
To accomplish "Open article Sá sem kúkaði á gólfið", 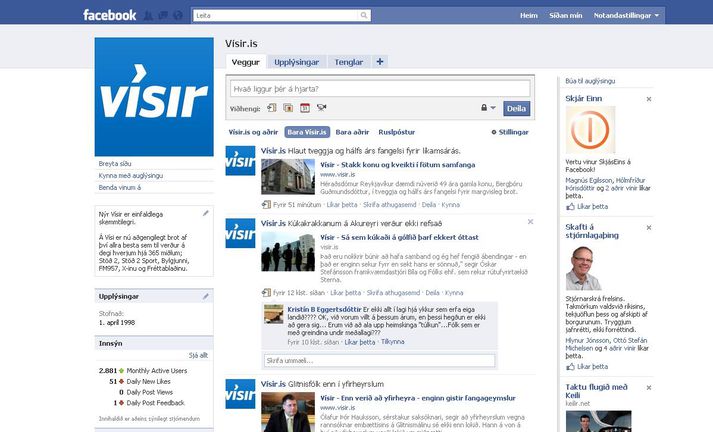I will click(399, 237).
